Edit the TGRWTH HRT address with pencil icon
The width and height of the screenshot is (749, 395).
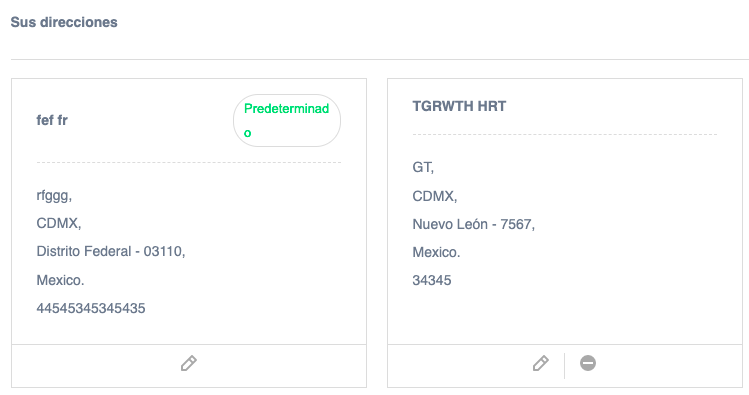coord(541,363)
